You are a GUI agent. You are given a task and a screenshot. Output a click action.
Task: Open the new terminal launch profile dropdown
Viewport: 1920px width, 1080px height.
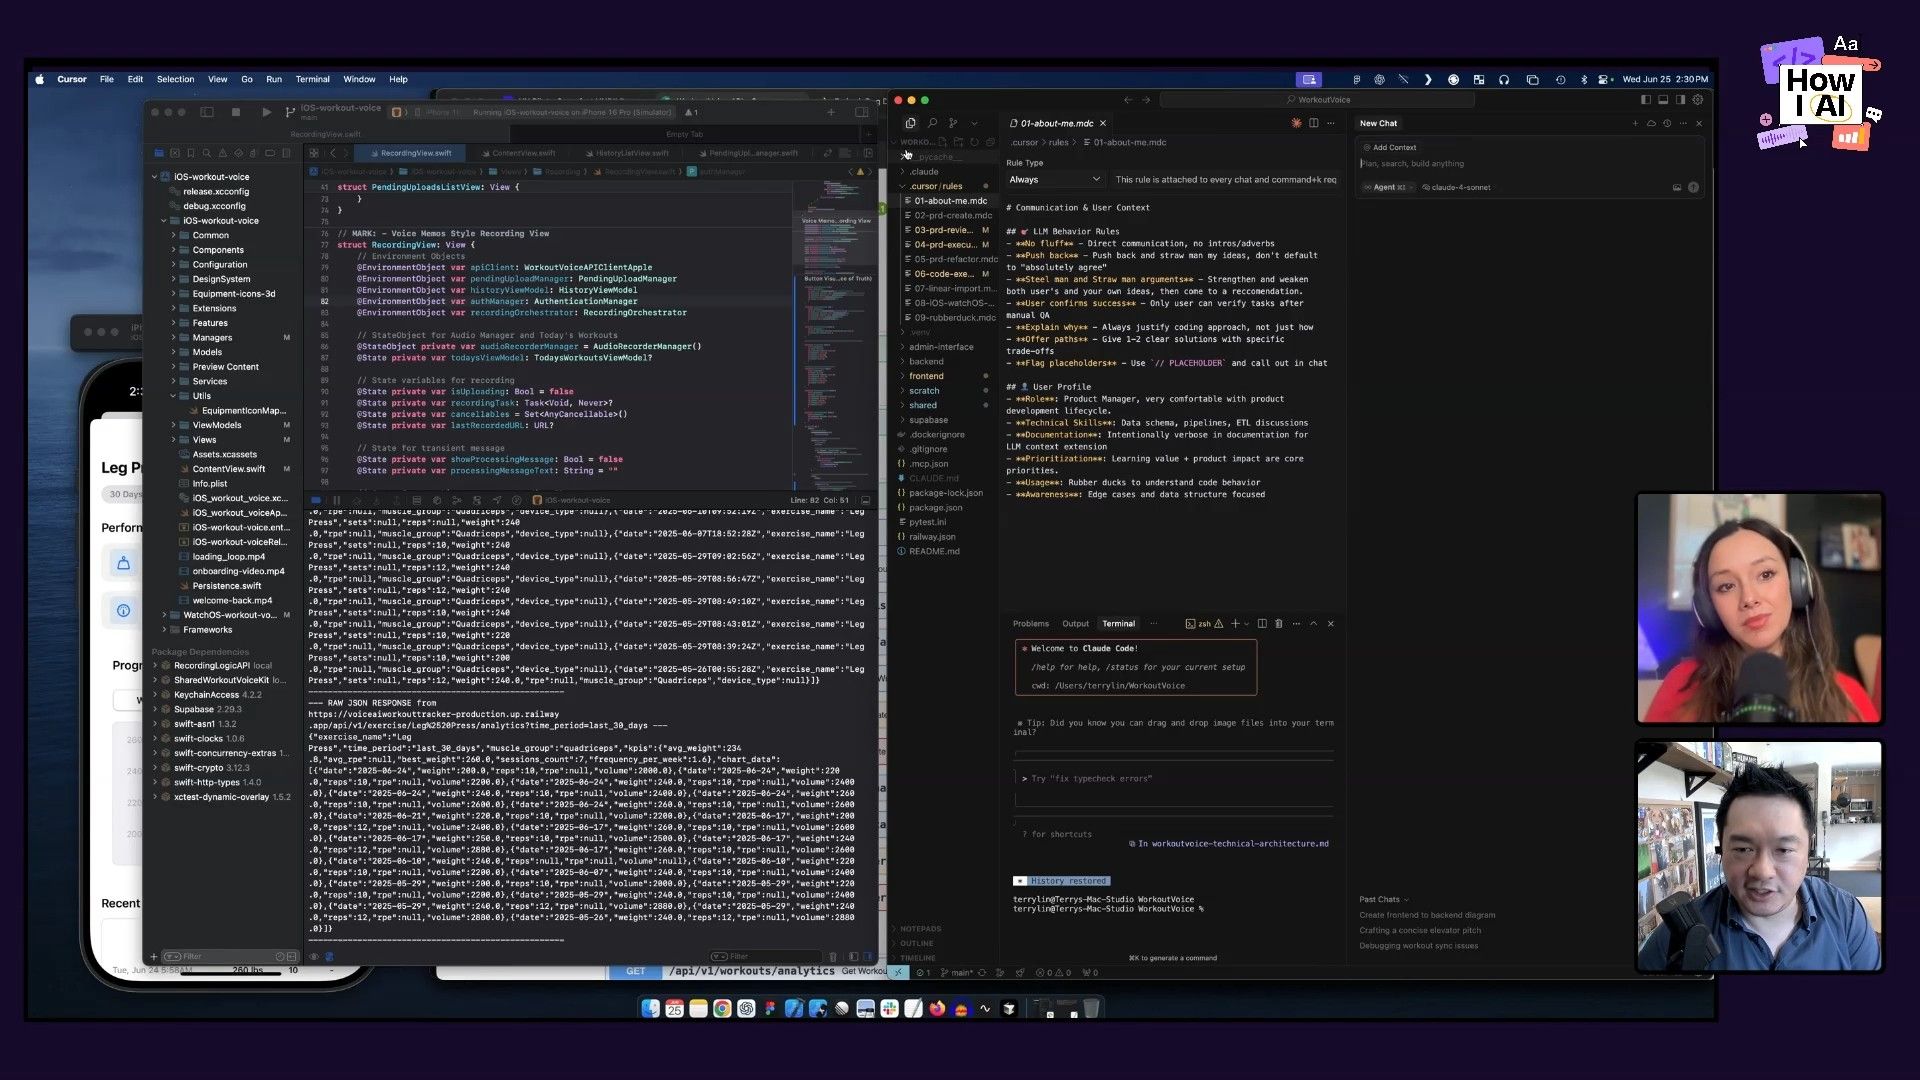[1247, 624]
